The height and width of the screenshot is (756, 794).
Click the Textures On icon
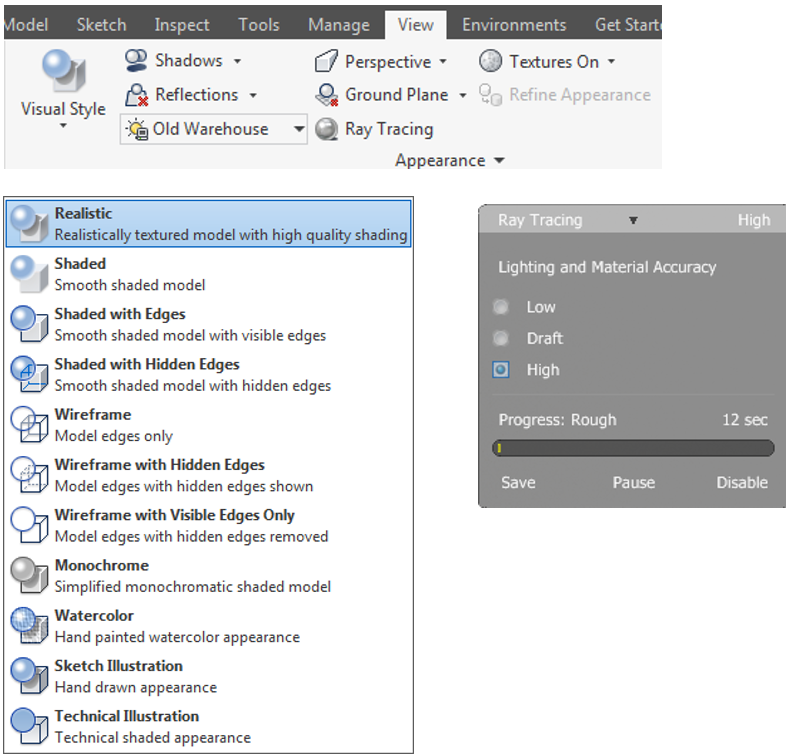pyautogui.click(x=490, y=62)
